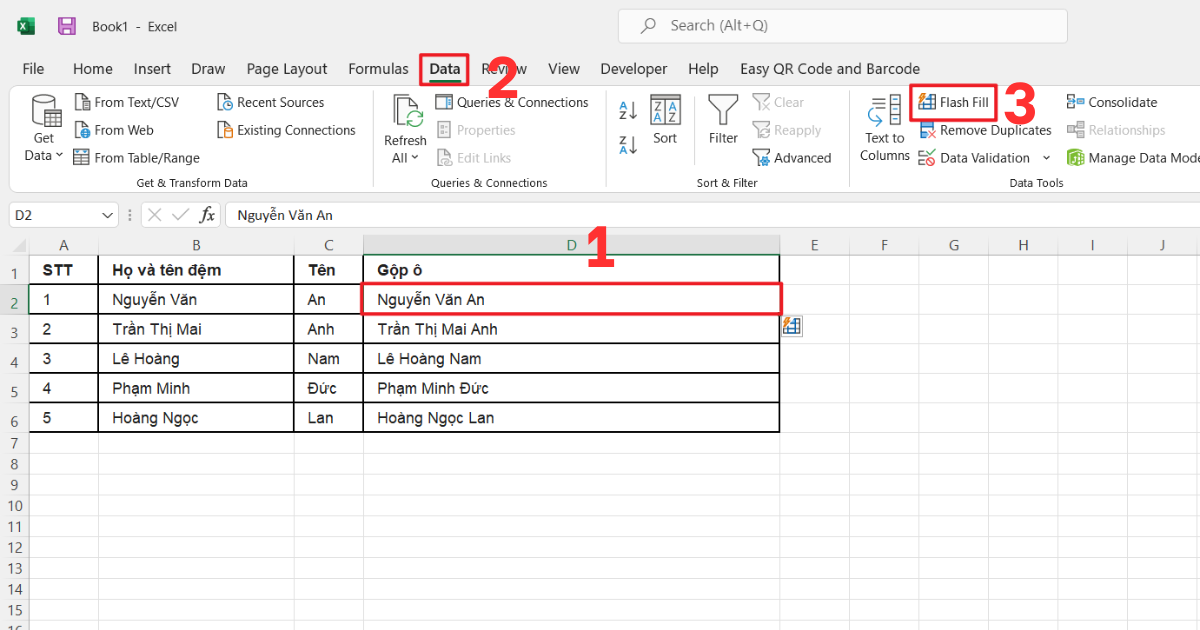Viewport: 1200px width, 630px height.
Task: Open the Get Data button
Action: (x=44, y=128)
